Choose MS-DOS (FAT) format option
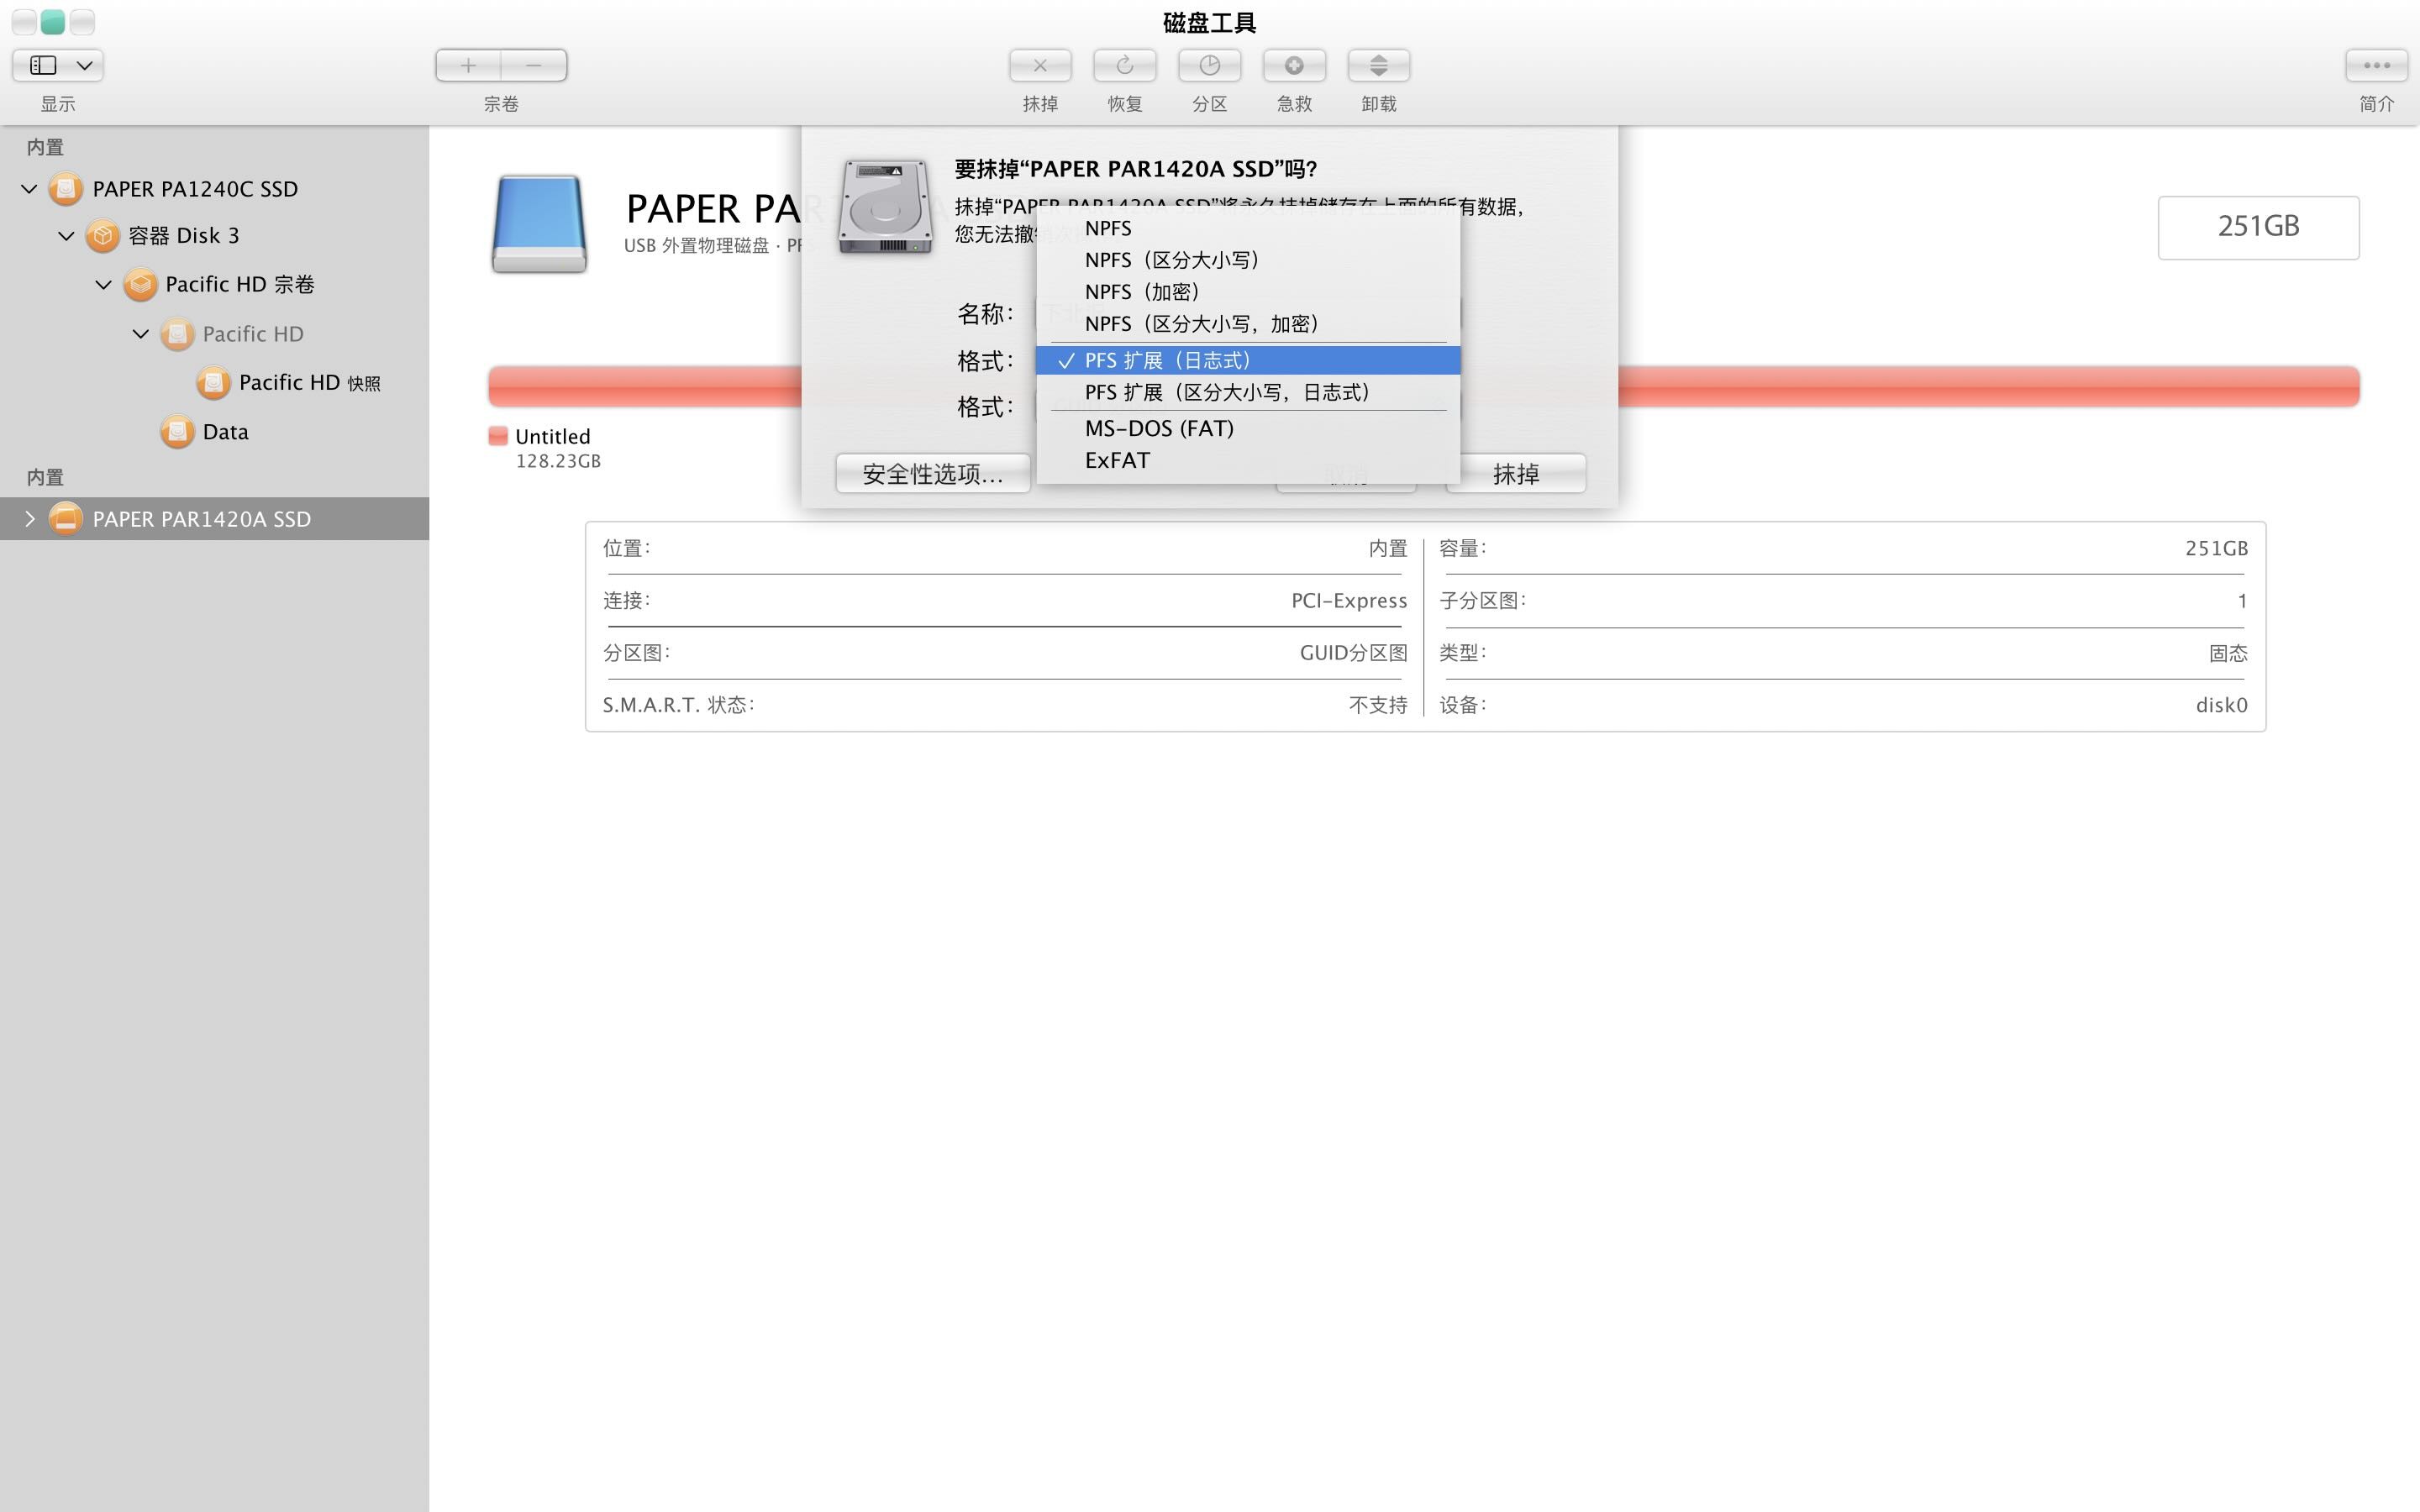 tap(1248, 428)
